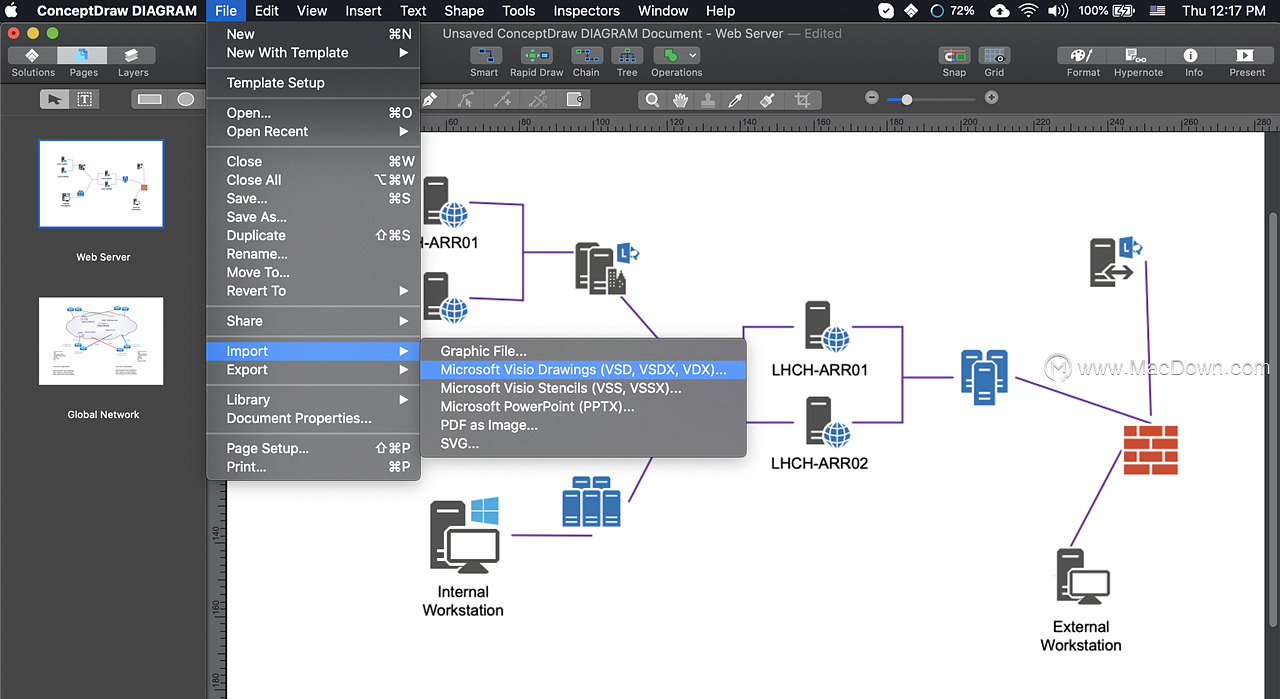
Task: Click the External Workstation shape
Action: [x=1083, y=577]
